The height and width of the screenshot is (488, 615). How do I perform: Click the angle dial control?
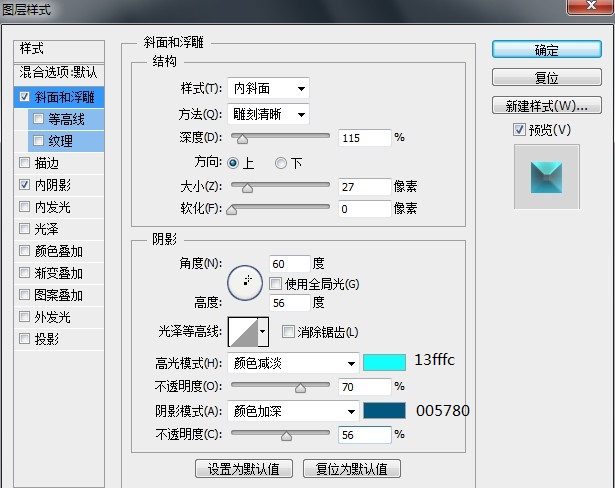(245, 282)
